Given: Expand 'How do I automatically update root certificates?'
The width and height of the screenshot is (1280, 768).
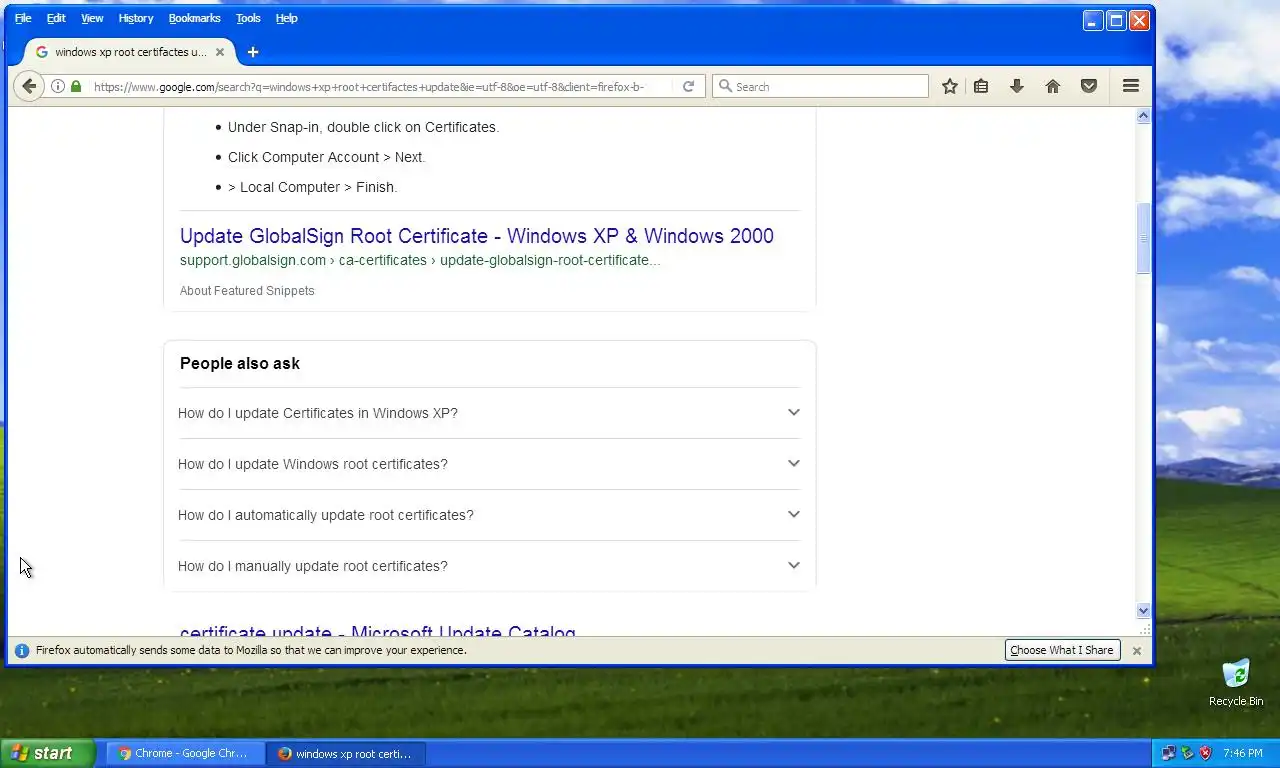Looking at the screenshot, I should pyautogui.click(x=490, y=515).
